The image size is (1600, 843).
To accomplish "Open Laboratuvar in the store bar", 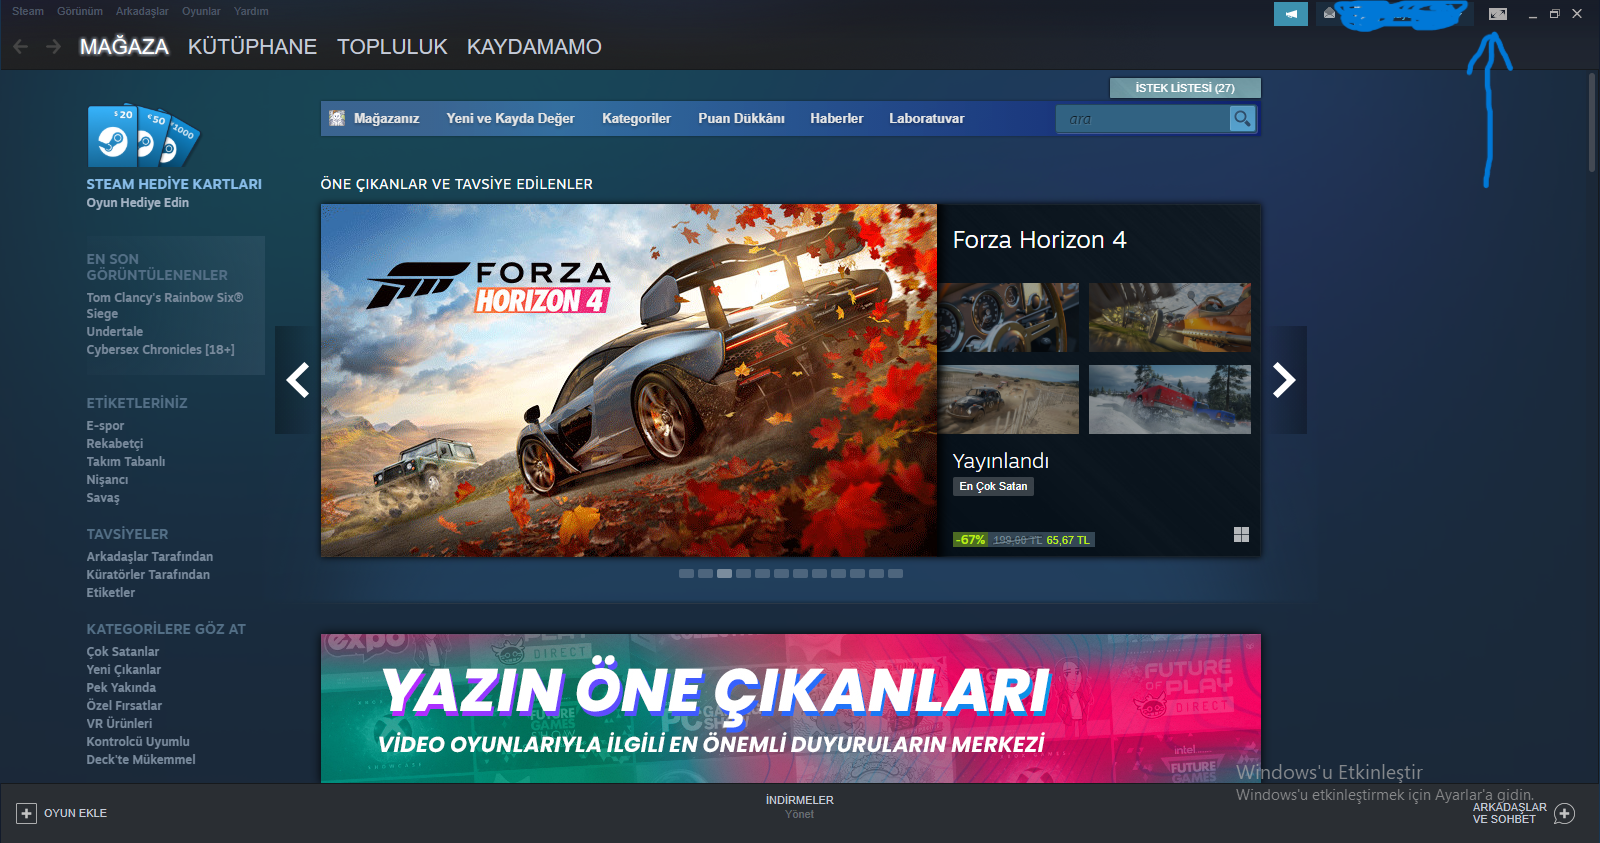I will coord(927,118).
